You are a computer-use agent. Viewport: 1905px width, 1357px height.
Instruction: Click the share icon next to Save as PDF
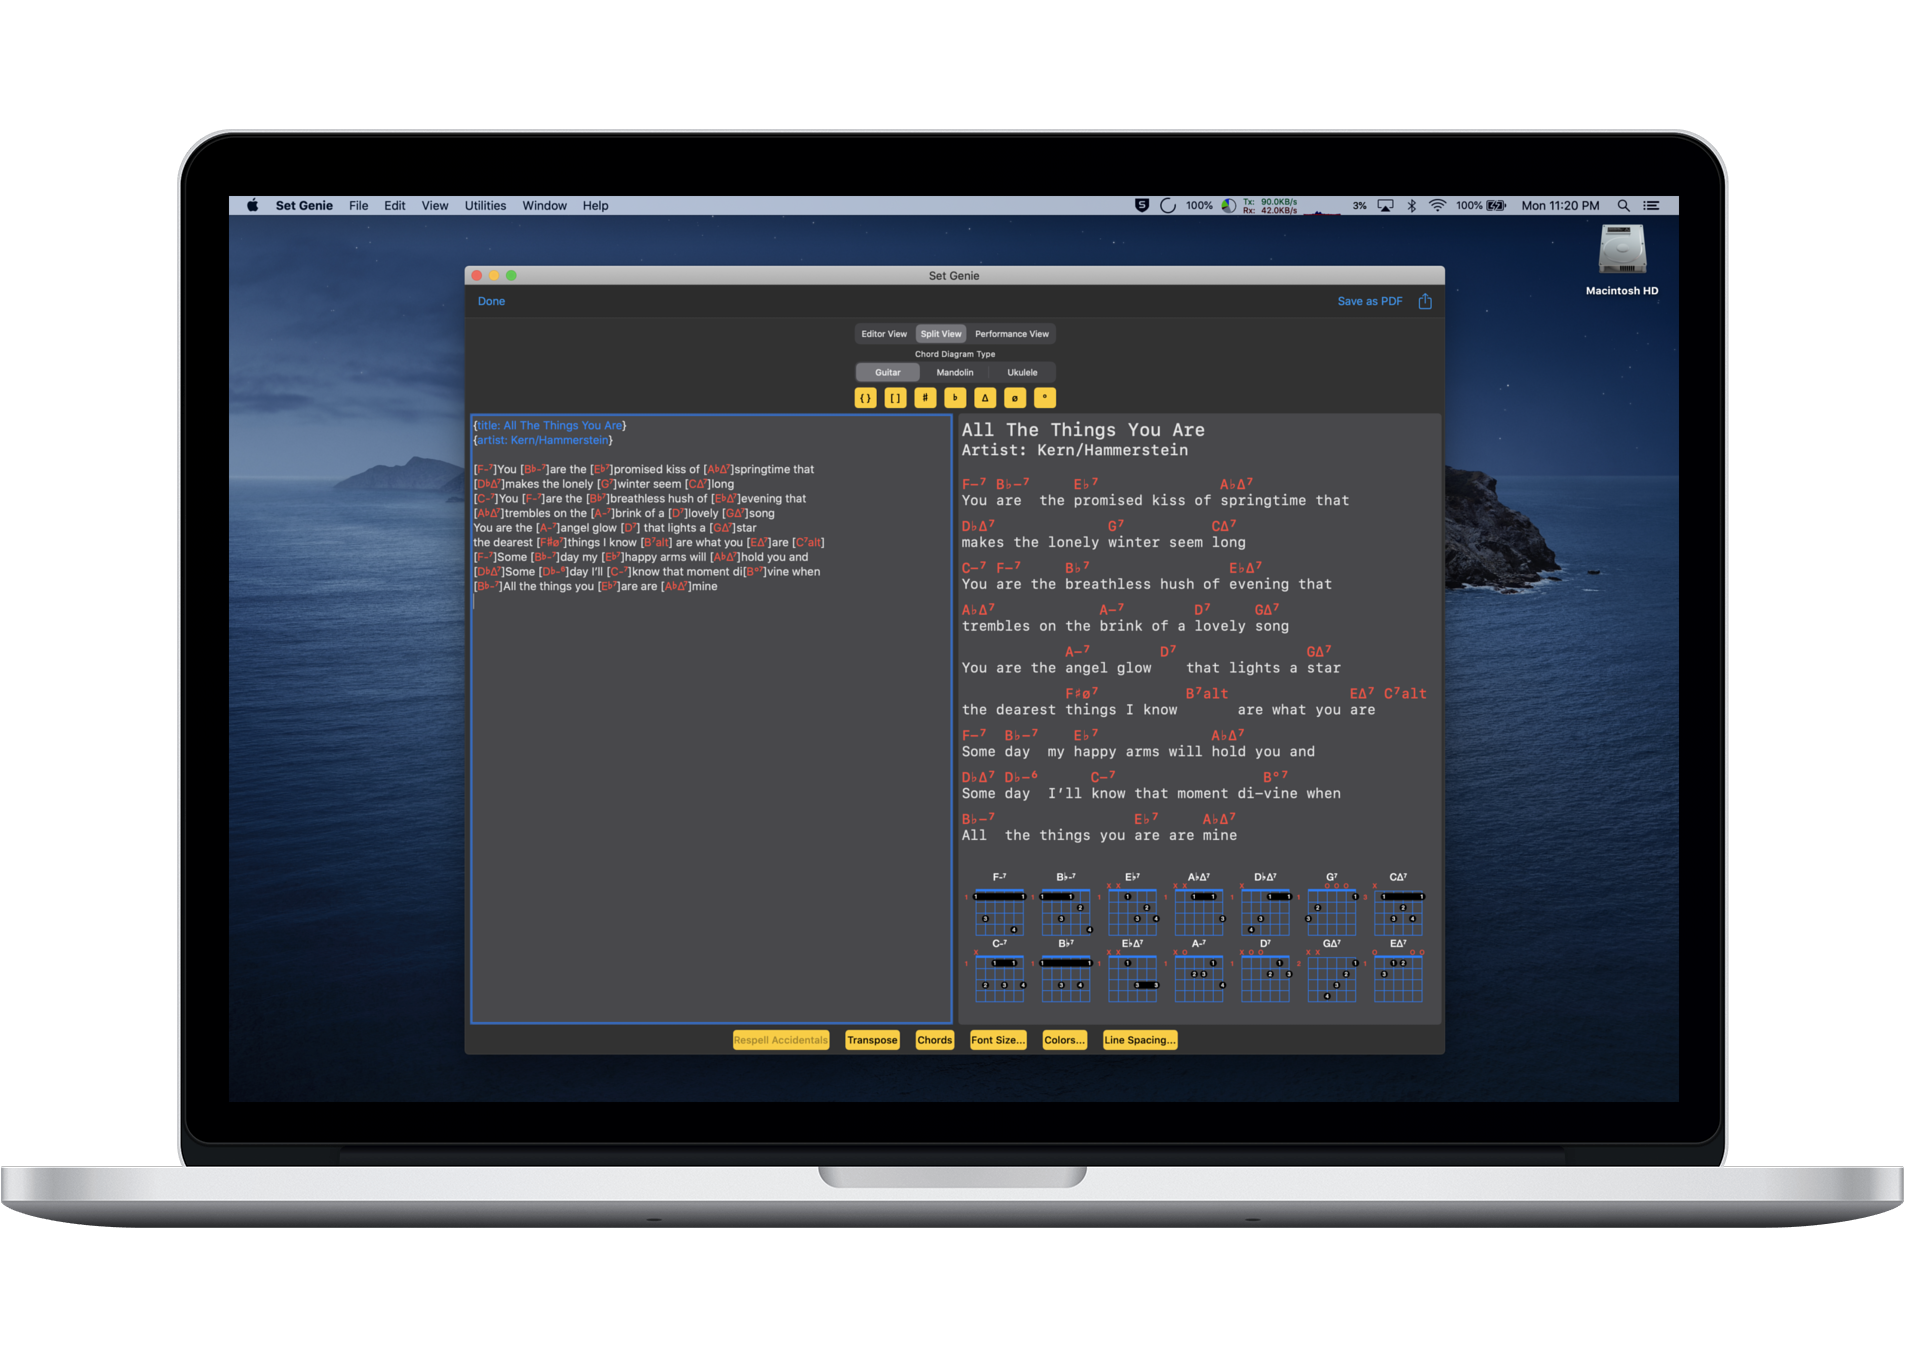coord(1425,301)
